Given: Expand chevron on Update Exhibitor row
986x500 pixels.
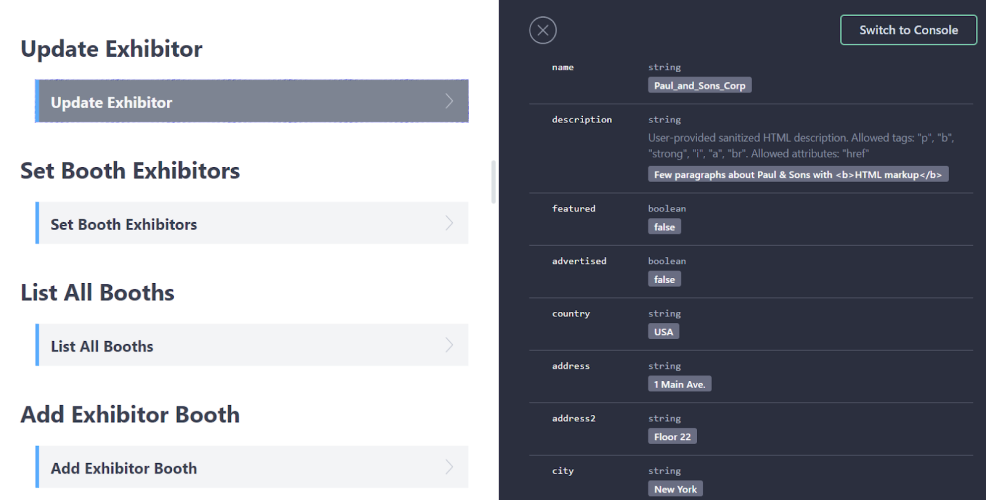Looking at the screenshot, I should pyautogui.click(x=449, y=101).
